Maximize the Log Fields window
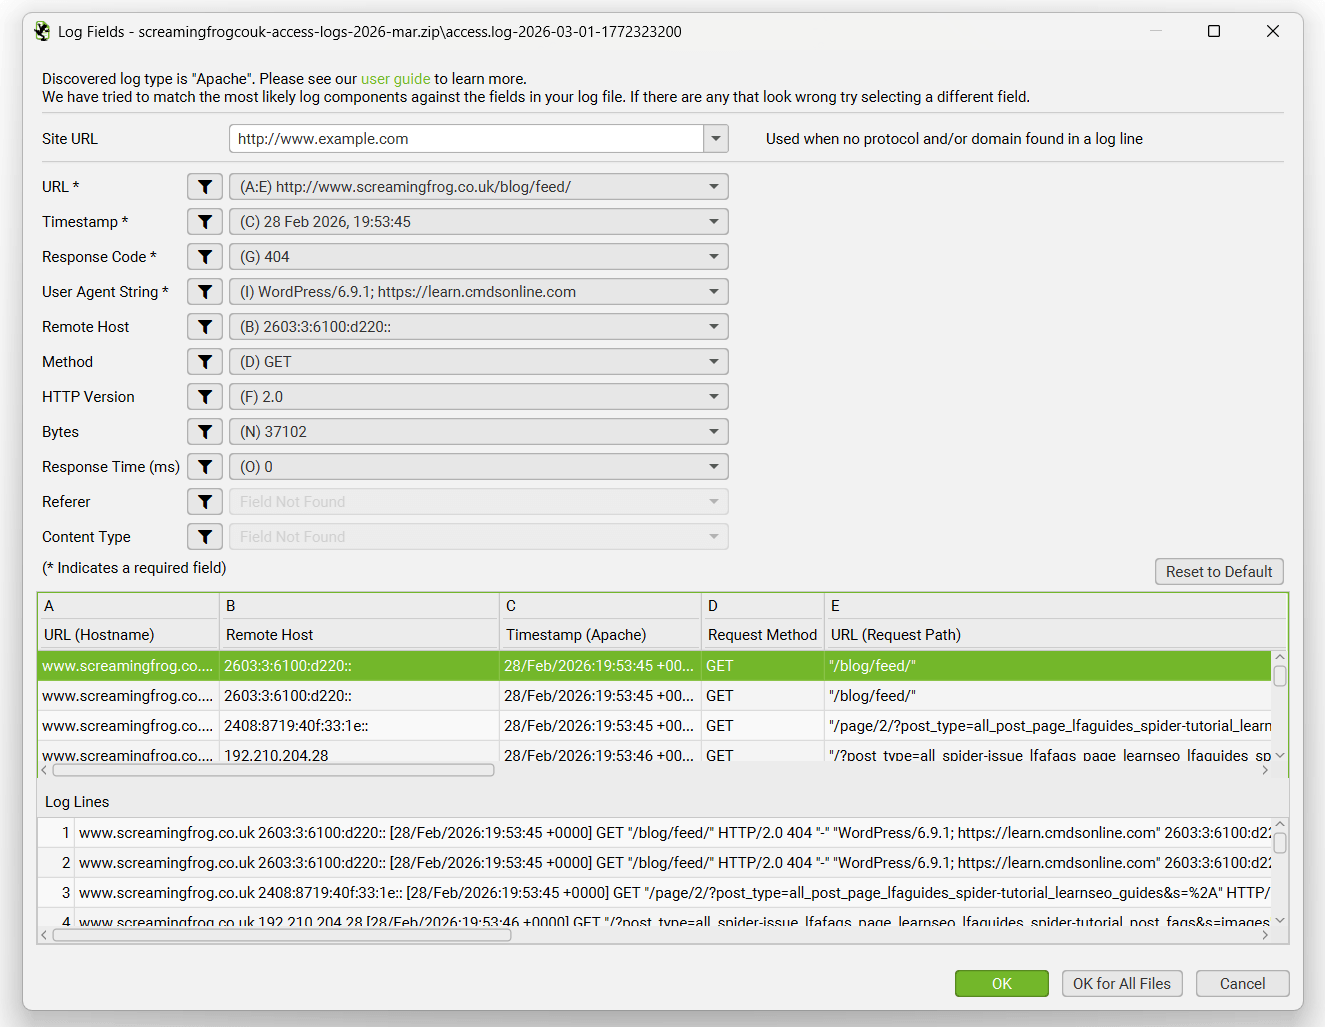 tap(1214, 31)
